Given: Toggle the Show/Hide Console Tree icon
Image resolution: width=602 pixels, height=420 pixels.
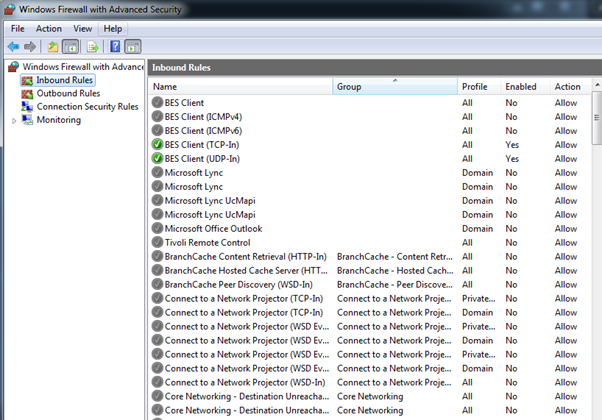Looking at the screenshot, I should 71,47.
